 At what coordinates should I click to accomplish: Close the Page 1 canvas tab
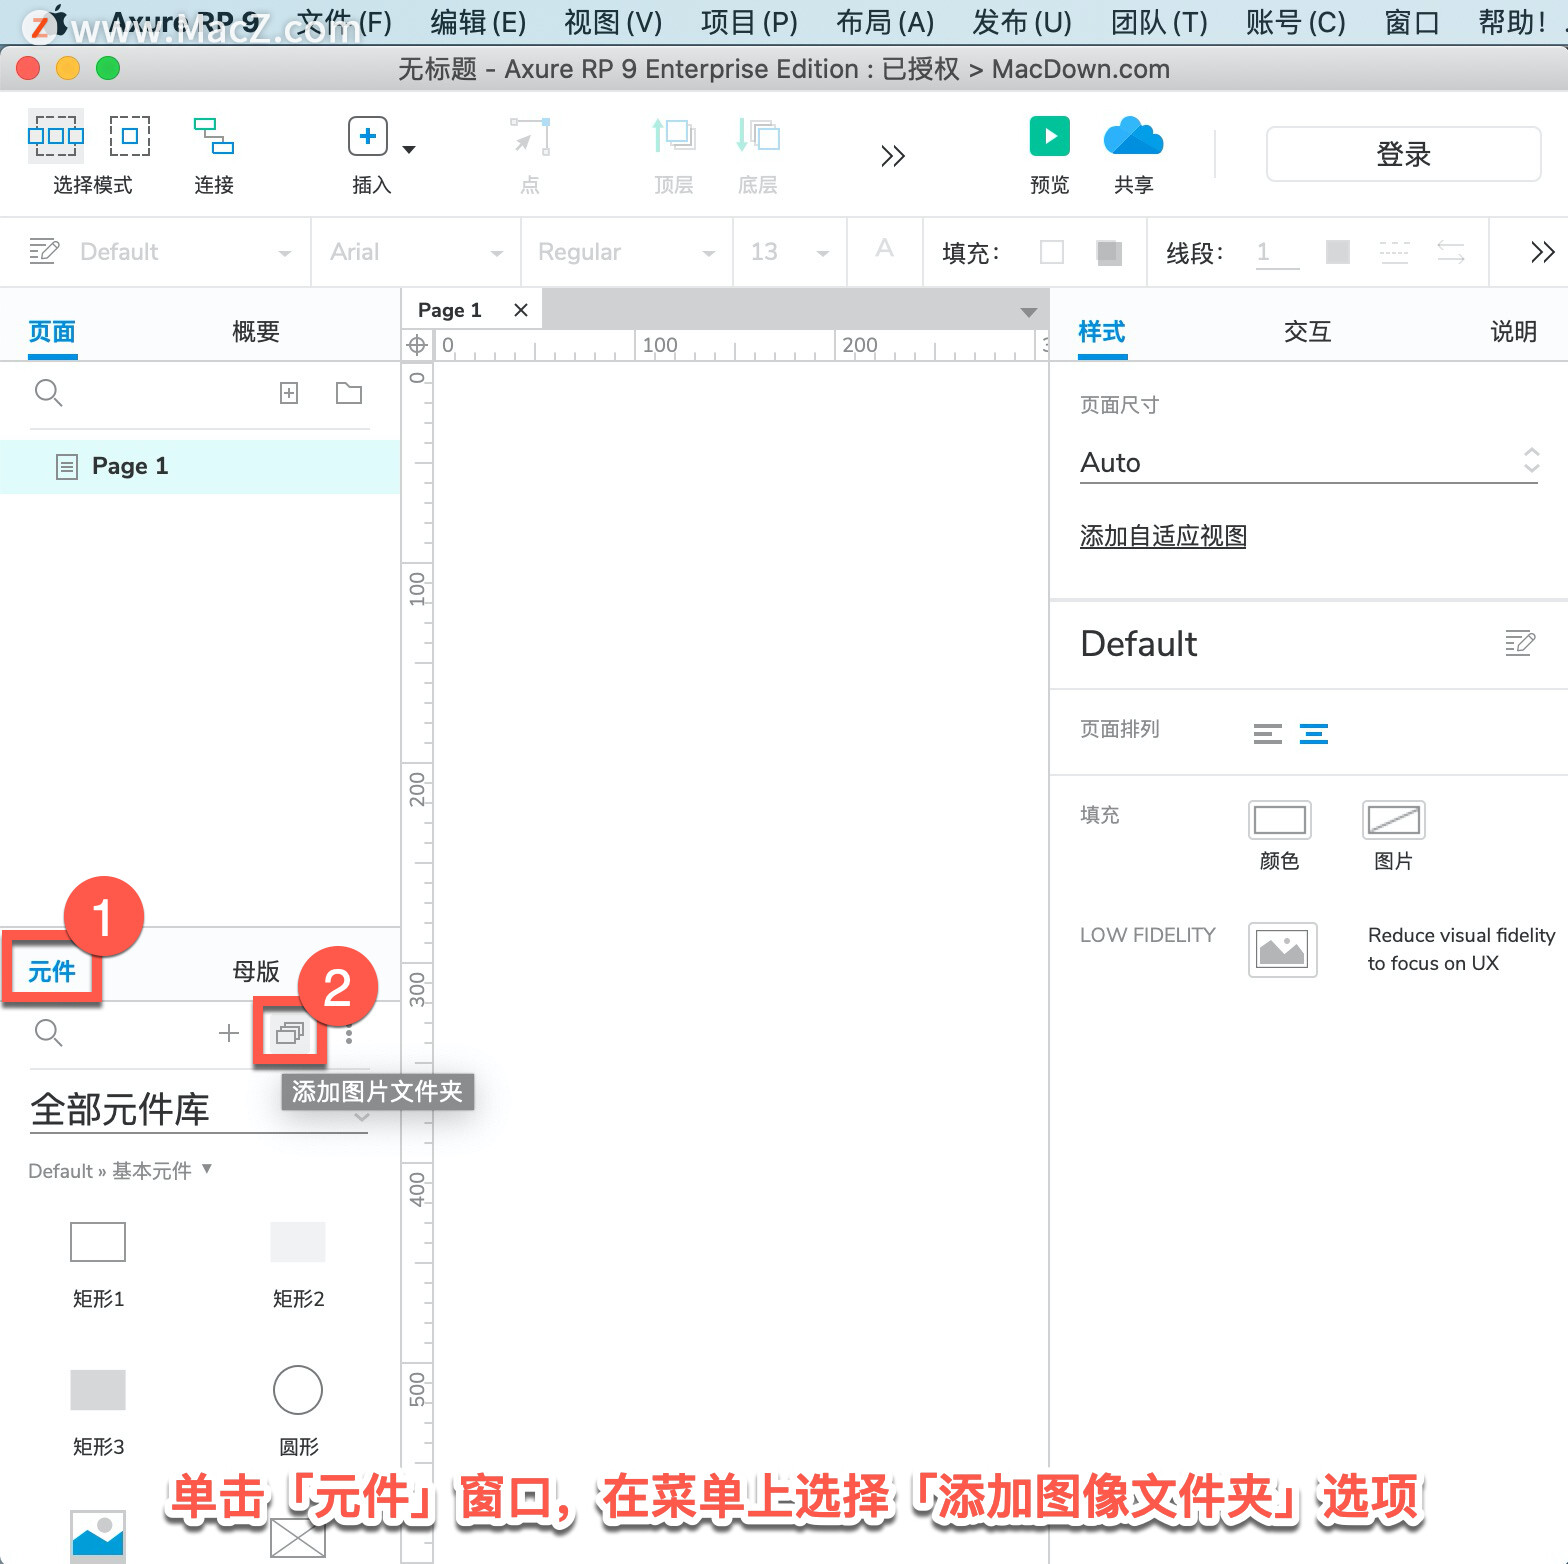point(521,310)
